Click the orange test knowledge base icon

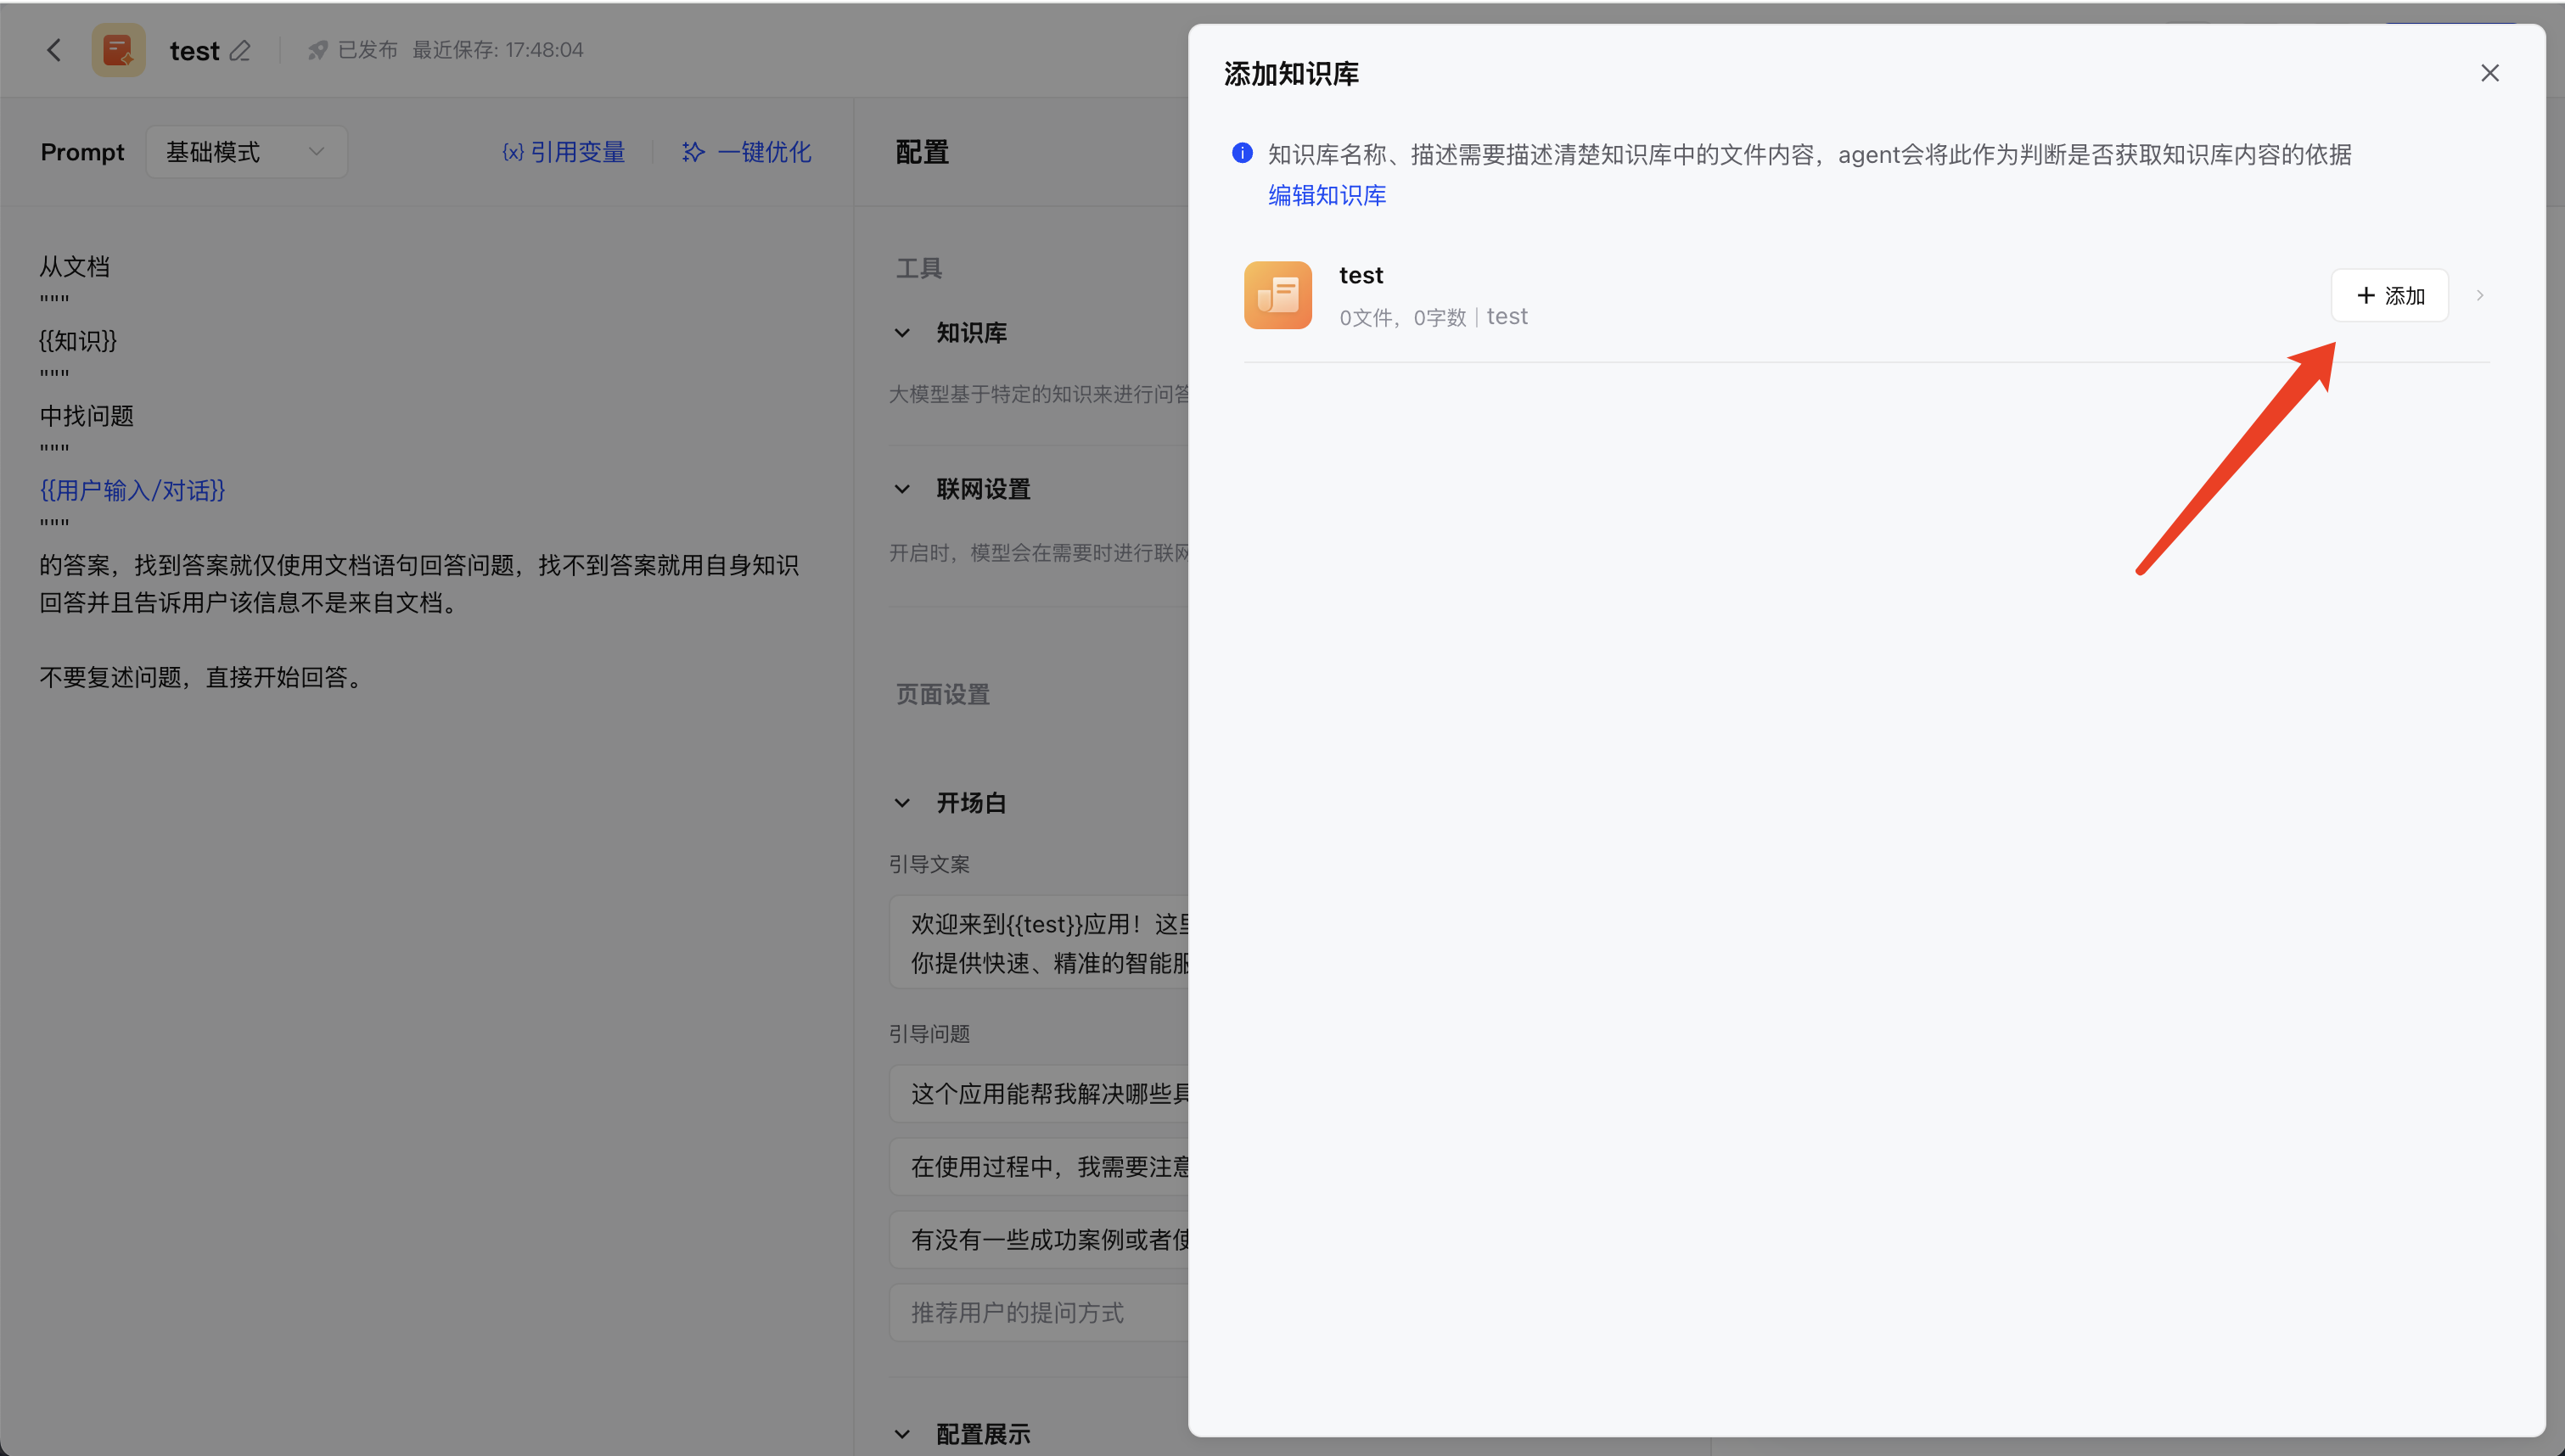click(1277, 294)
